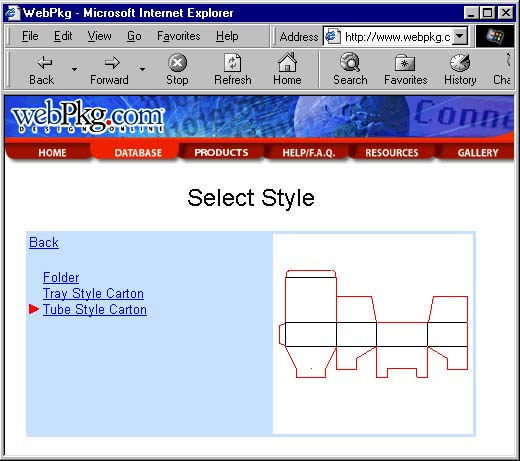The height and width of the screenshot is (461, 520).
Task: Open the Go menu
Action: pos(134,36)
